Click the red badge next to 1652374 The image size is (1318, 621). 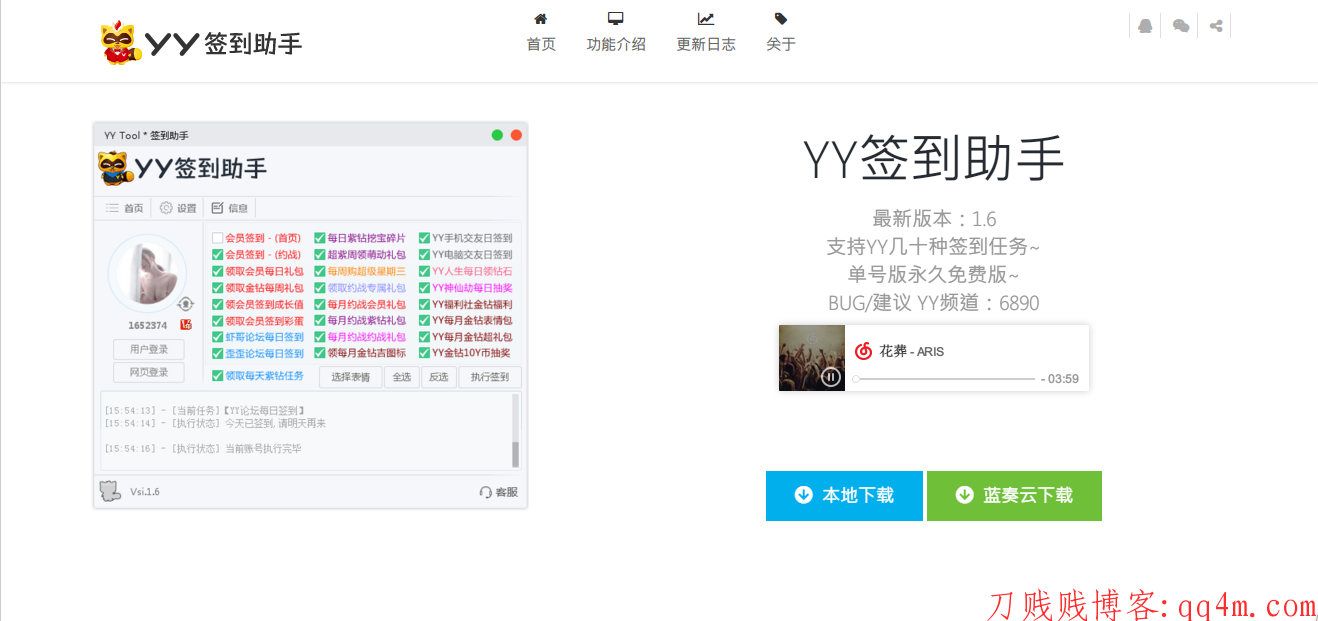pos(186,325)
